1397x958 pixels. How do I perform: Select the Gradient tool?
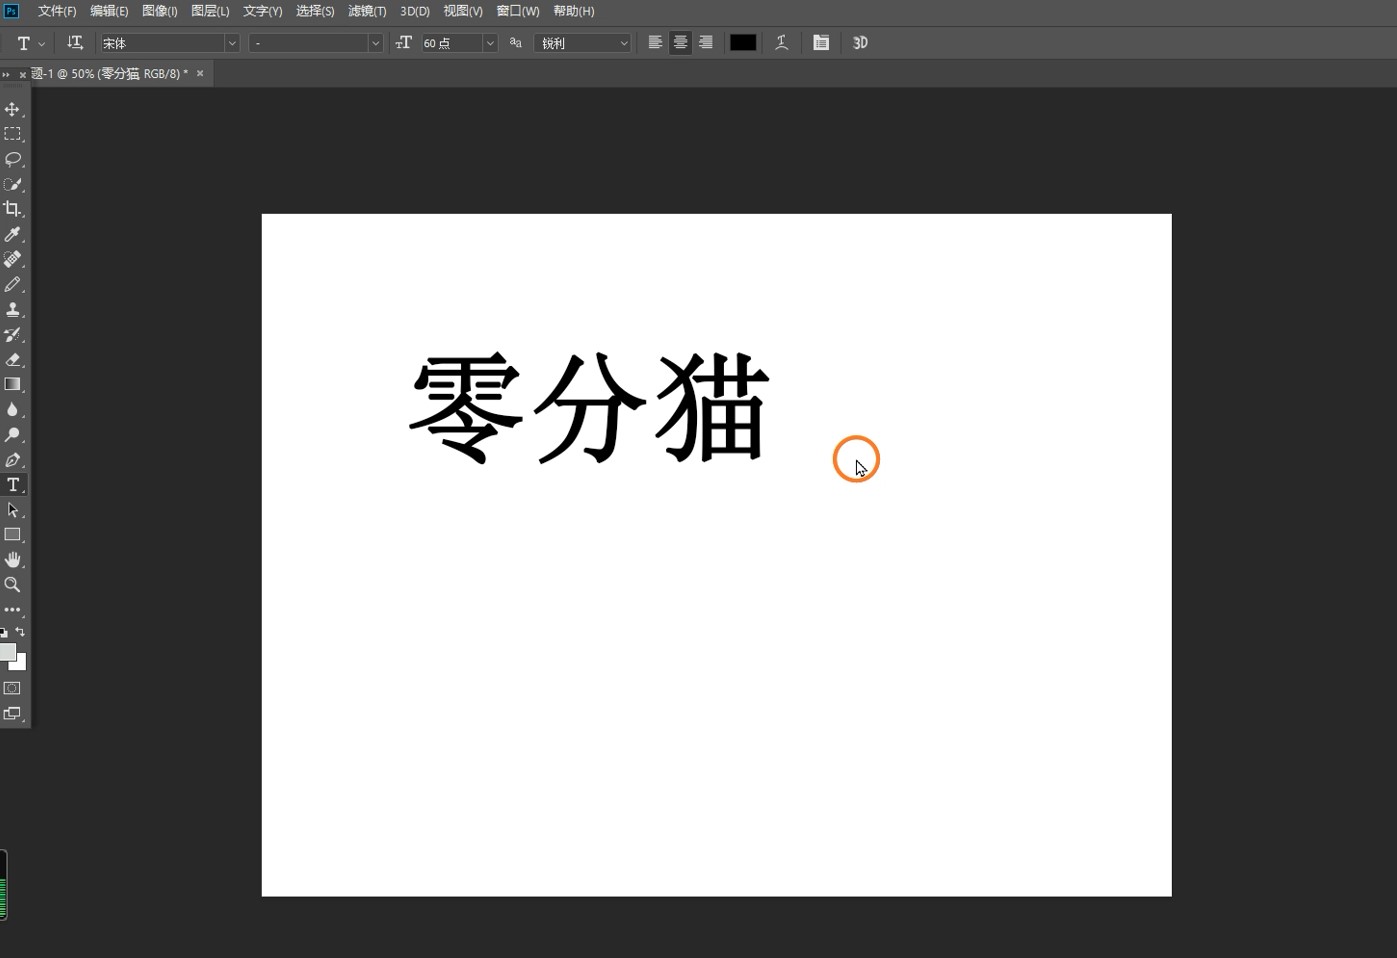click(x=12, y=385)
